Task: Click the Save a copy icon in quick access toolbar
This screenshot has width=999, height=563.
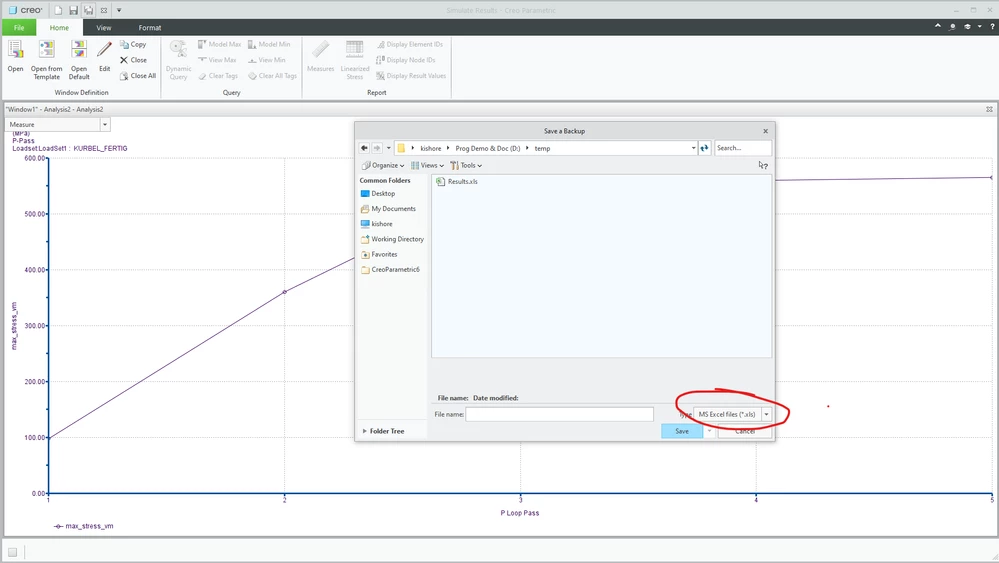Action: point(89,10)
